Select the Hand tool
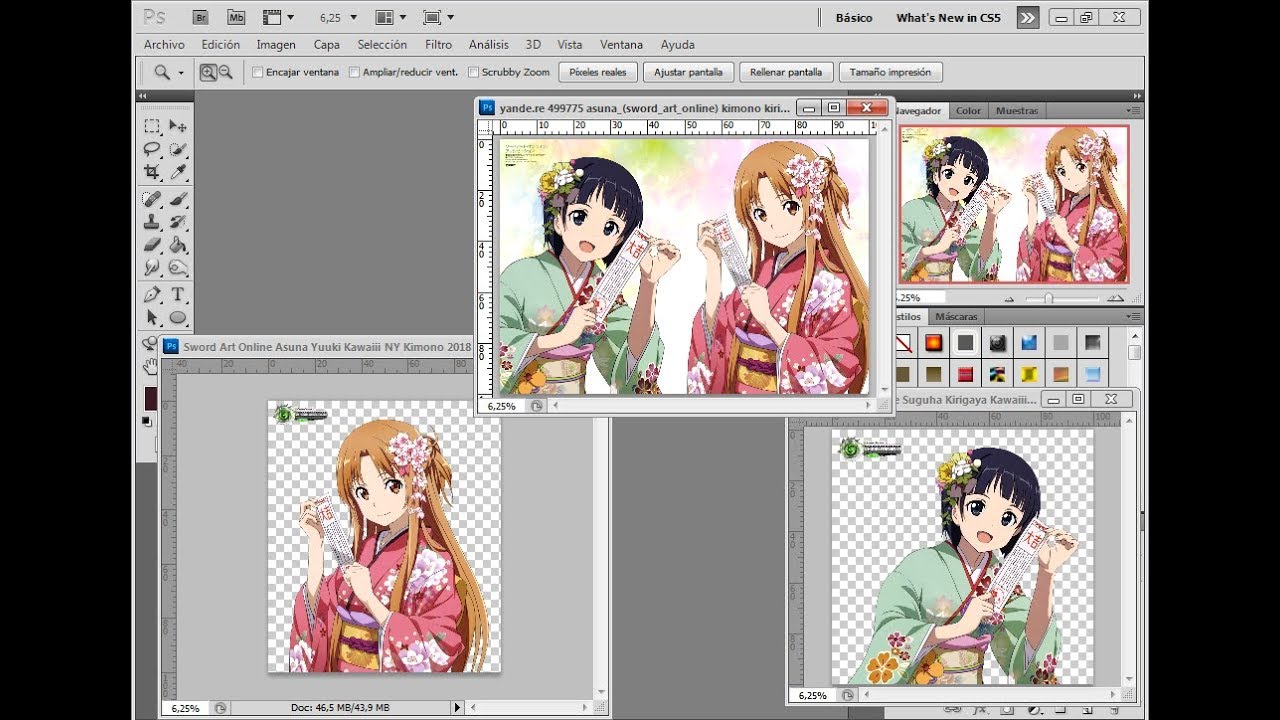 coord(151,366)
